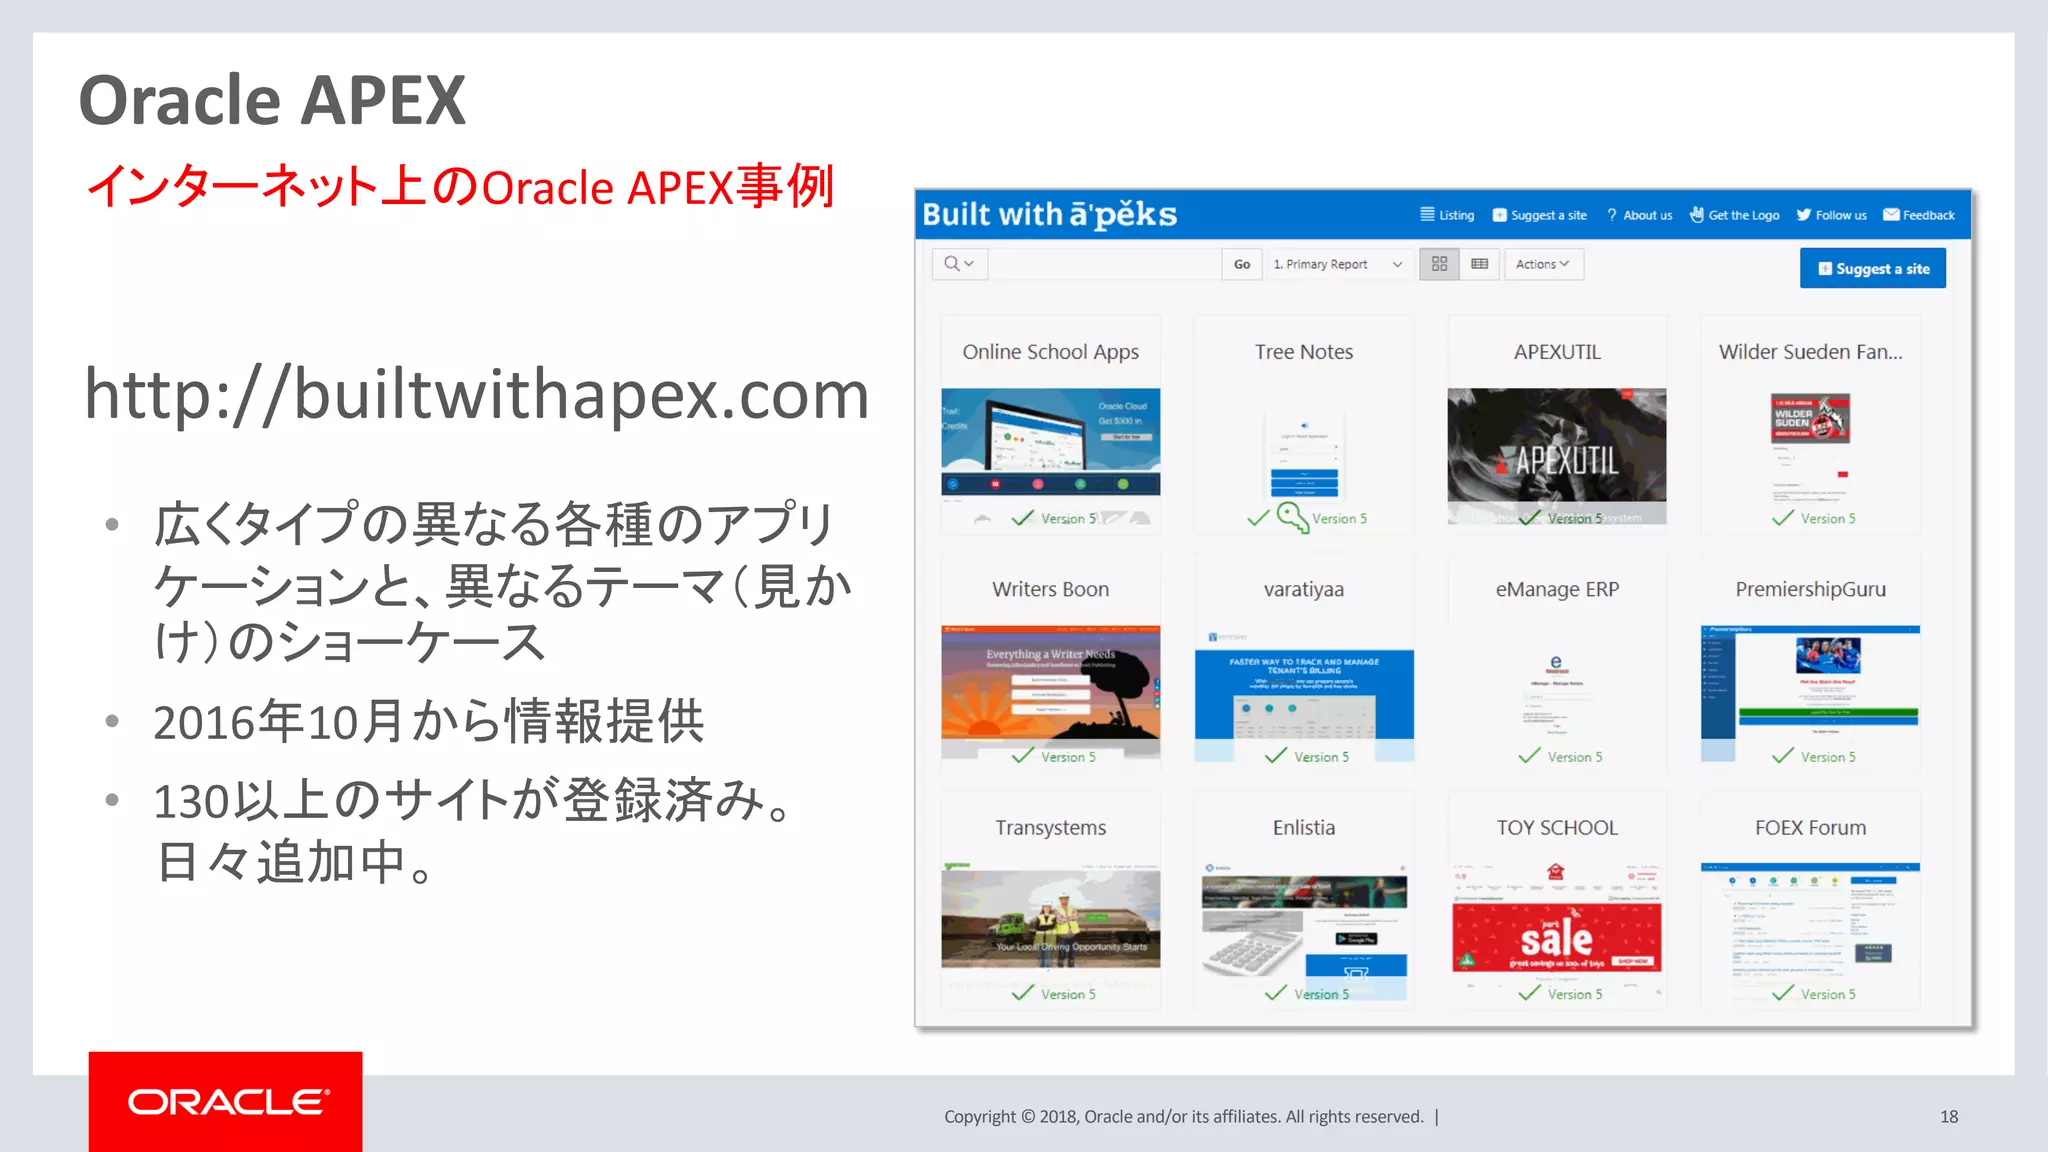Image resolution: width=2048 pixels, height=1152 pixels.
Task: Click the hand icon by Get the Logo
Action: pyautogui.click(x=1697, y=214)
